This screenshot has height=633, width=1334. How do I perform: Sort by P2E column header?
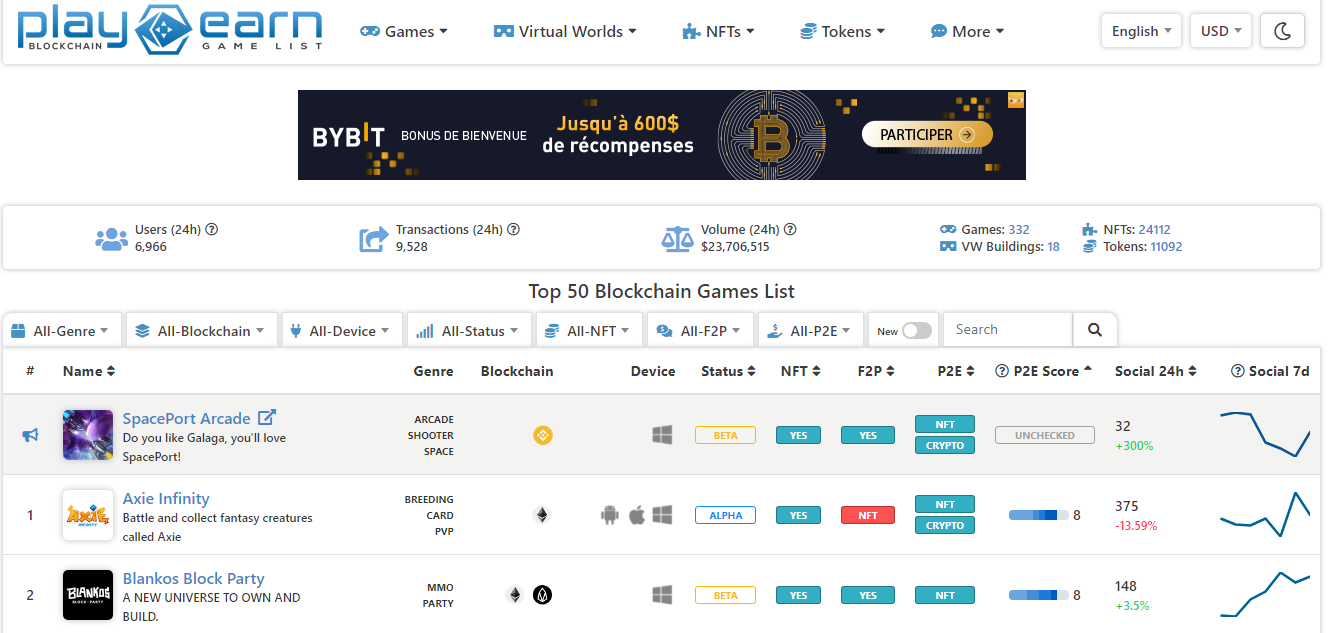pyautogui.click(x=956, y=371)
